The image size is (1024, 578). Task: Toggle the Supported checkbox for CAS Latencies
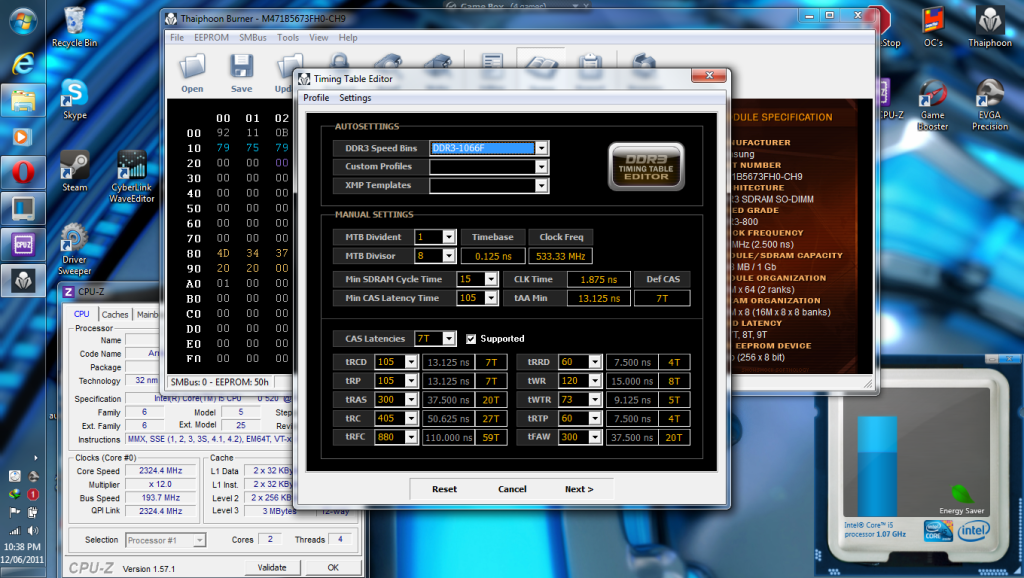[x=471, y=338]
